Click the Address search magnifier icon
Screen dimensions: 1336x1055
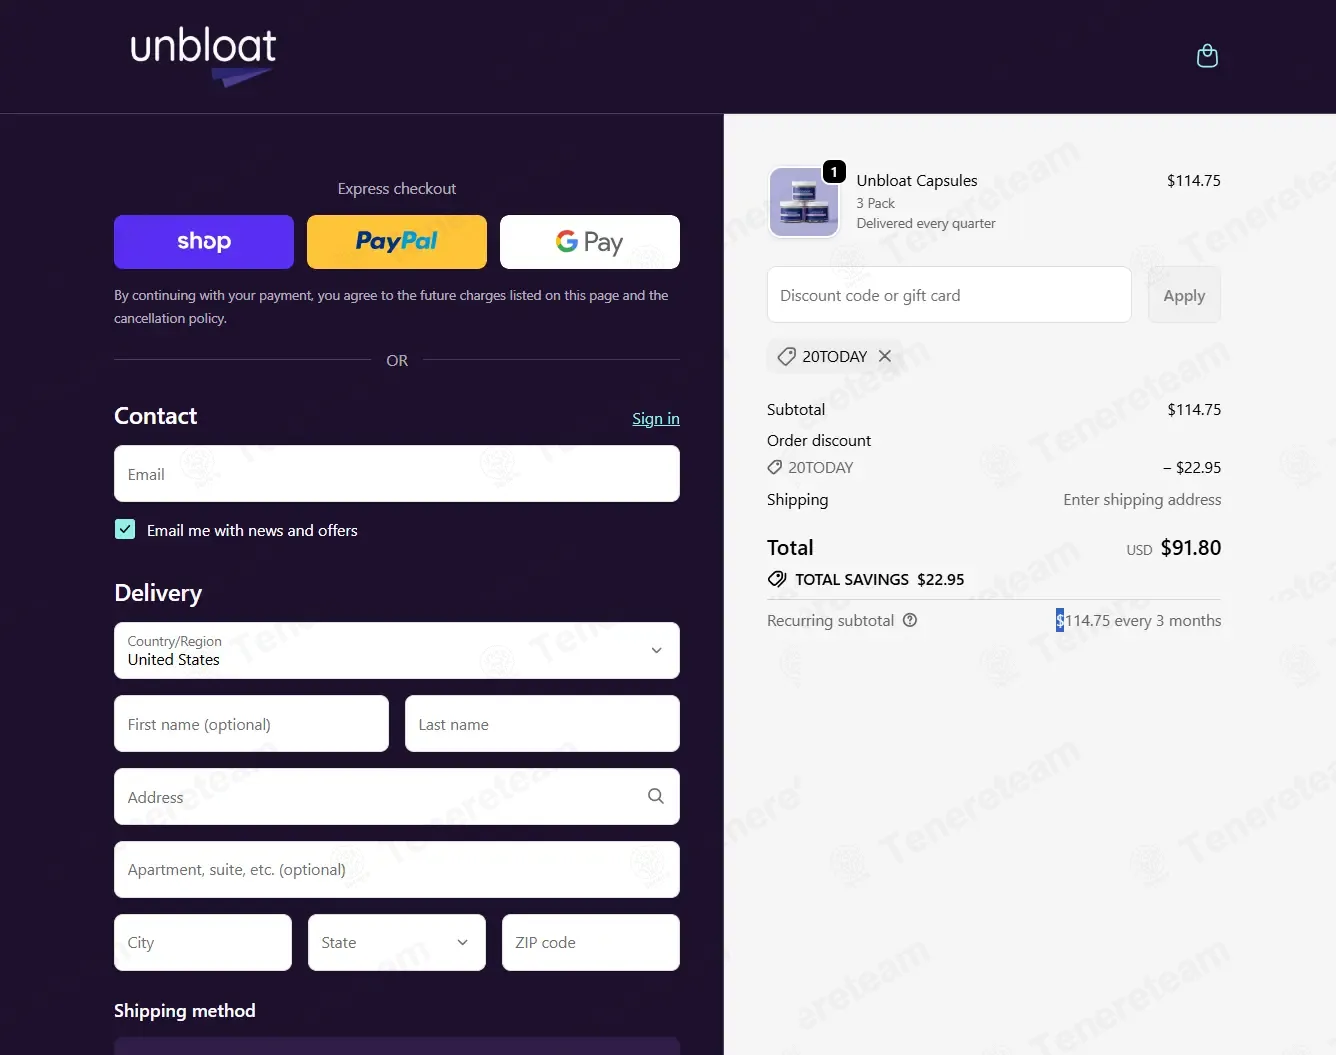[x=656, y=796]
